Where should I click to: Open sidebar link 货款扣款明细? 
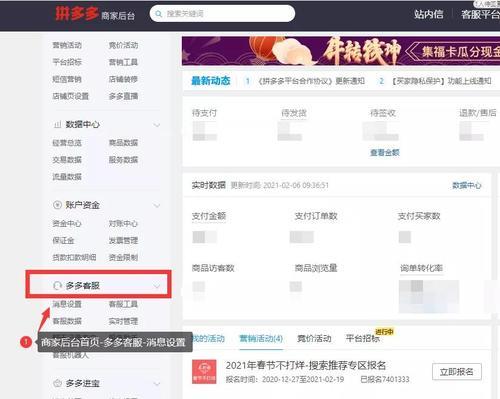pos(74,257)
